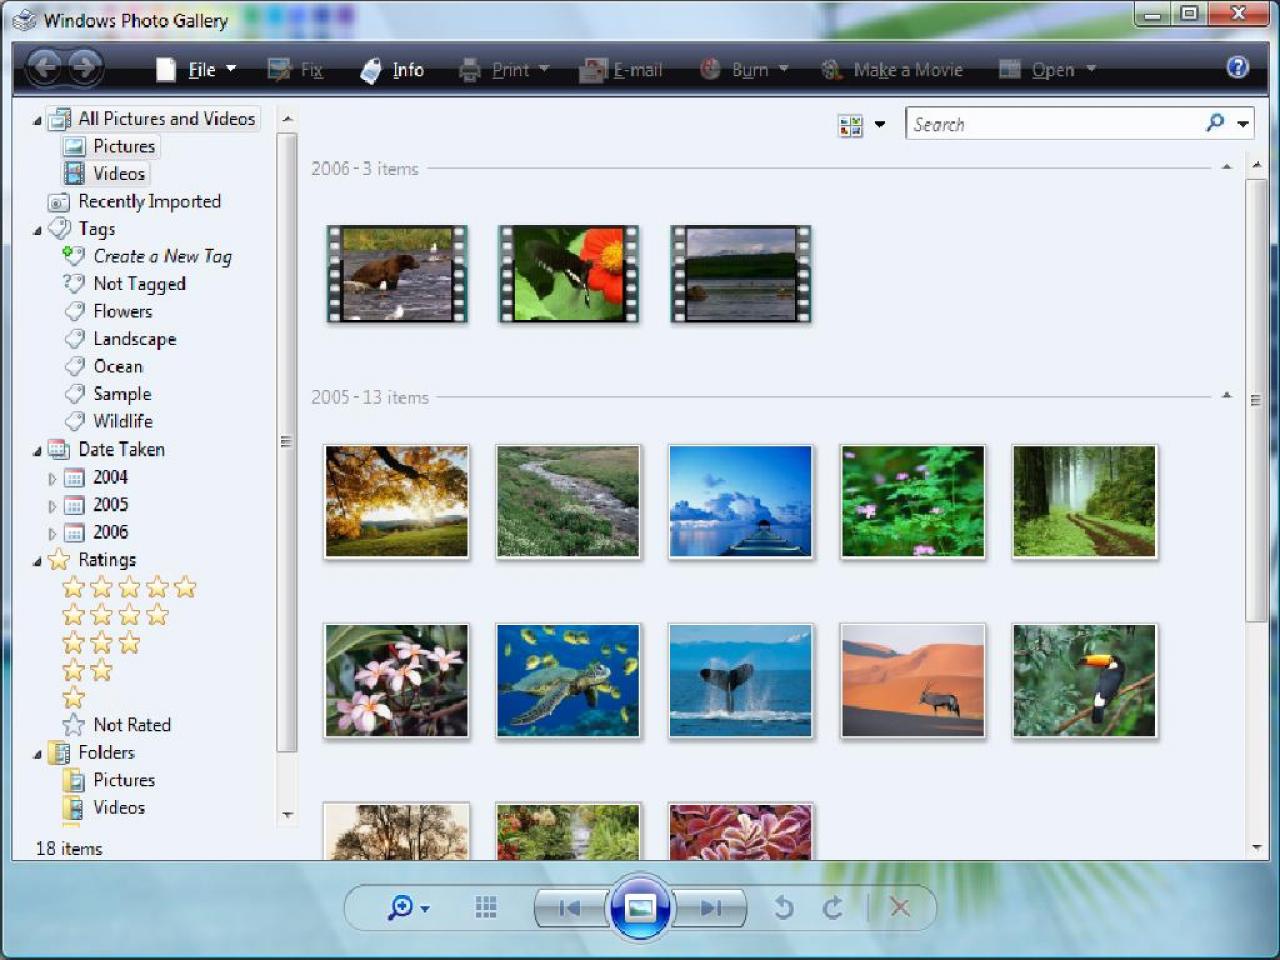Collapse All Pictures and Videos tree node
Image resolution: width=1280 pixels, height=960 pixels.
click(x=37, y=120)
